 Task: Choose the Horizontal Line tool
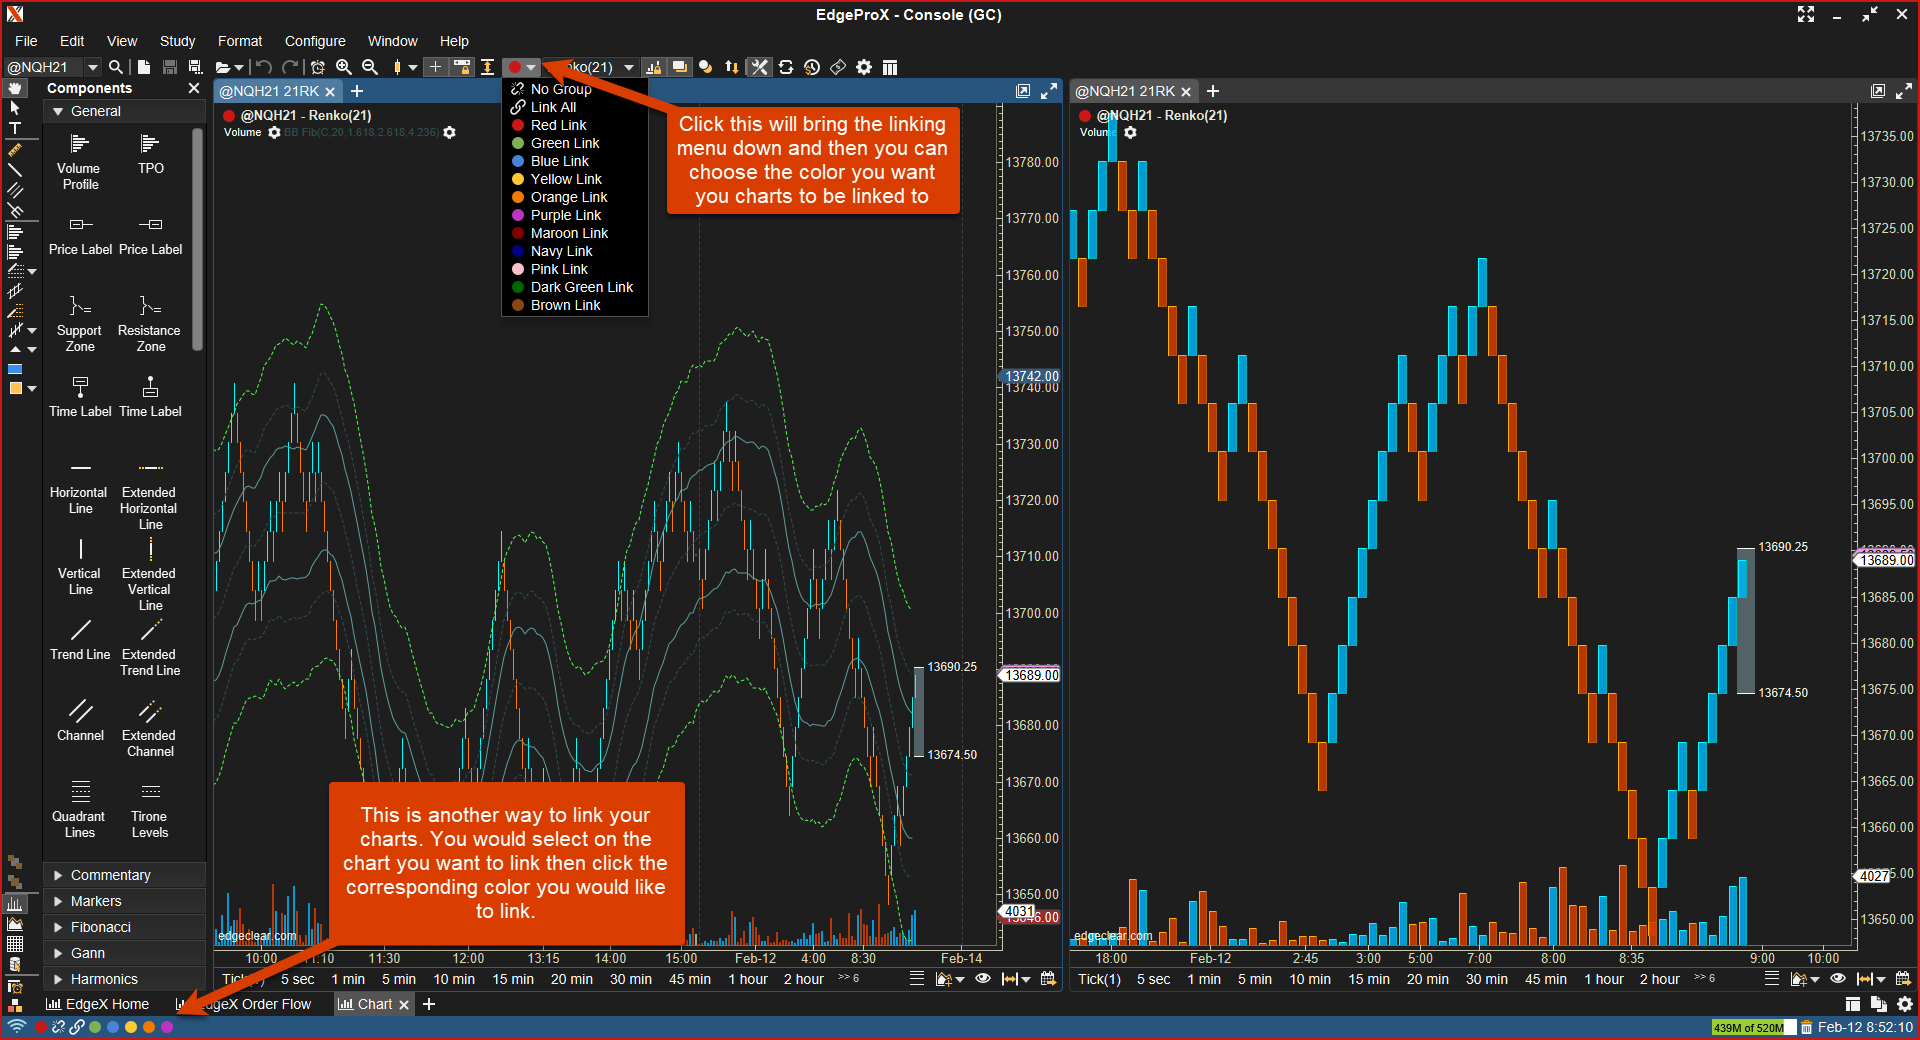[x=80, y=486]
